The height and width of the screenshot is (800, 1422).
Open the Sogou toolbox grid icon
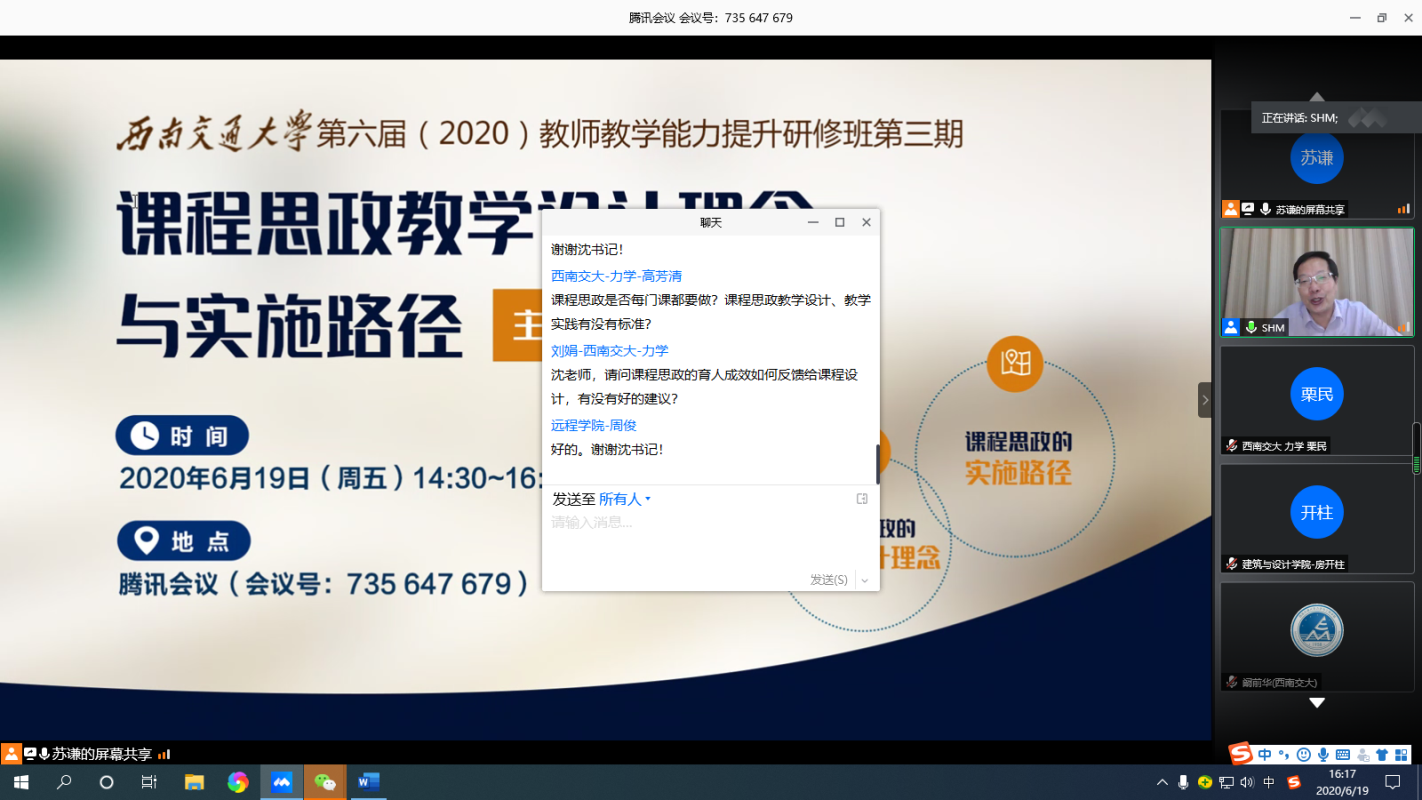tap(1401, 755)
